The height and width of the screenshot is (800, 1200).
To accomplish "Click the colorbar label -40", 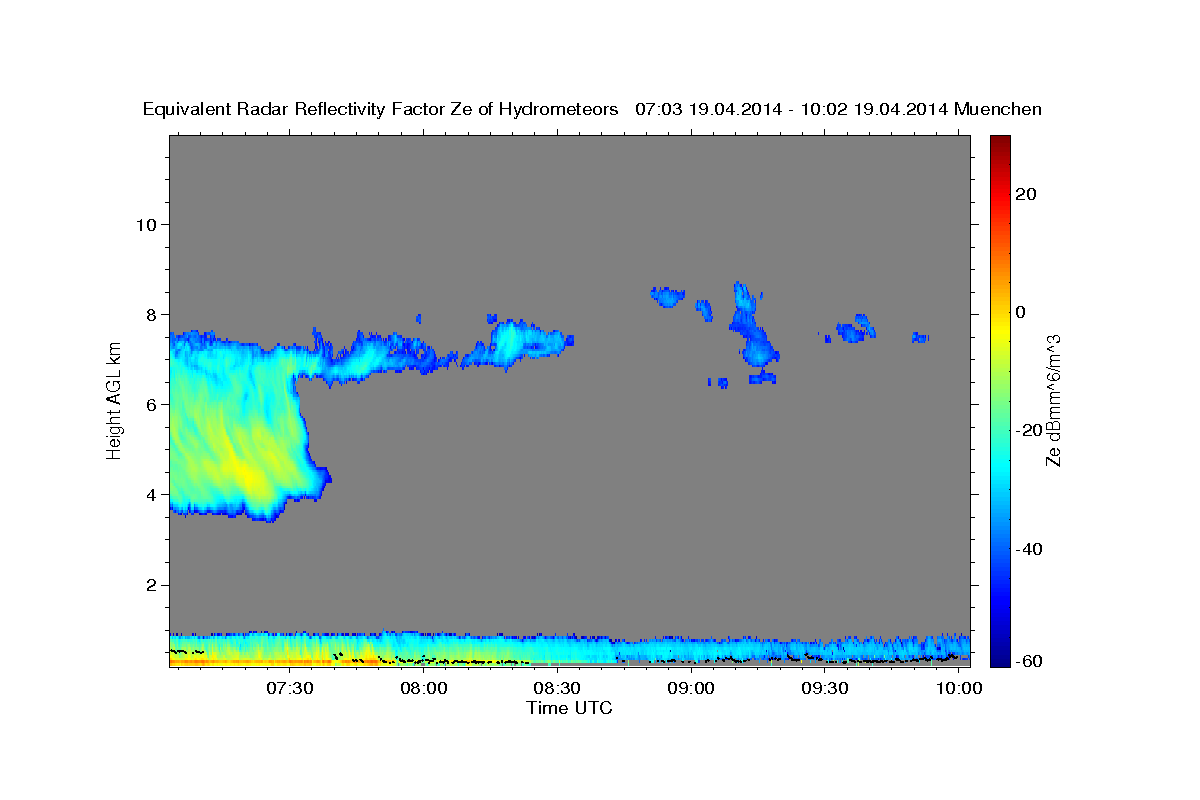I will point(1030,549).
